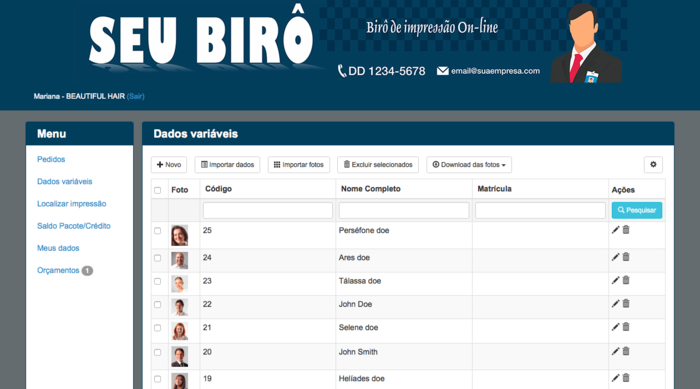700x389 pixels.
Task: Delete the Ares doe row with trash icon
Action: (626, 257)
